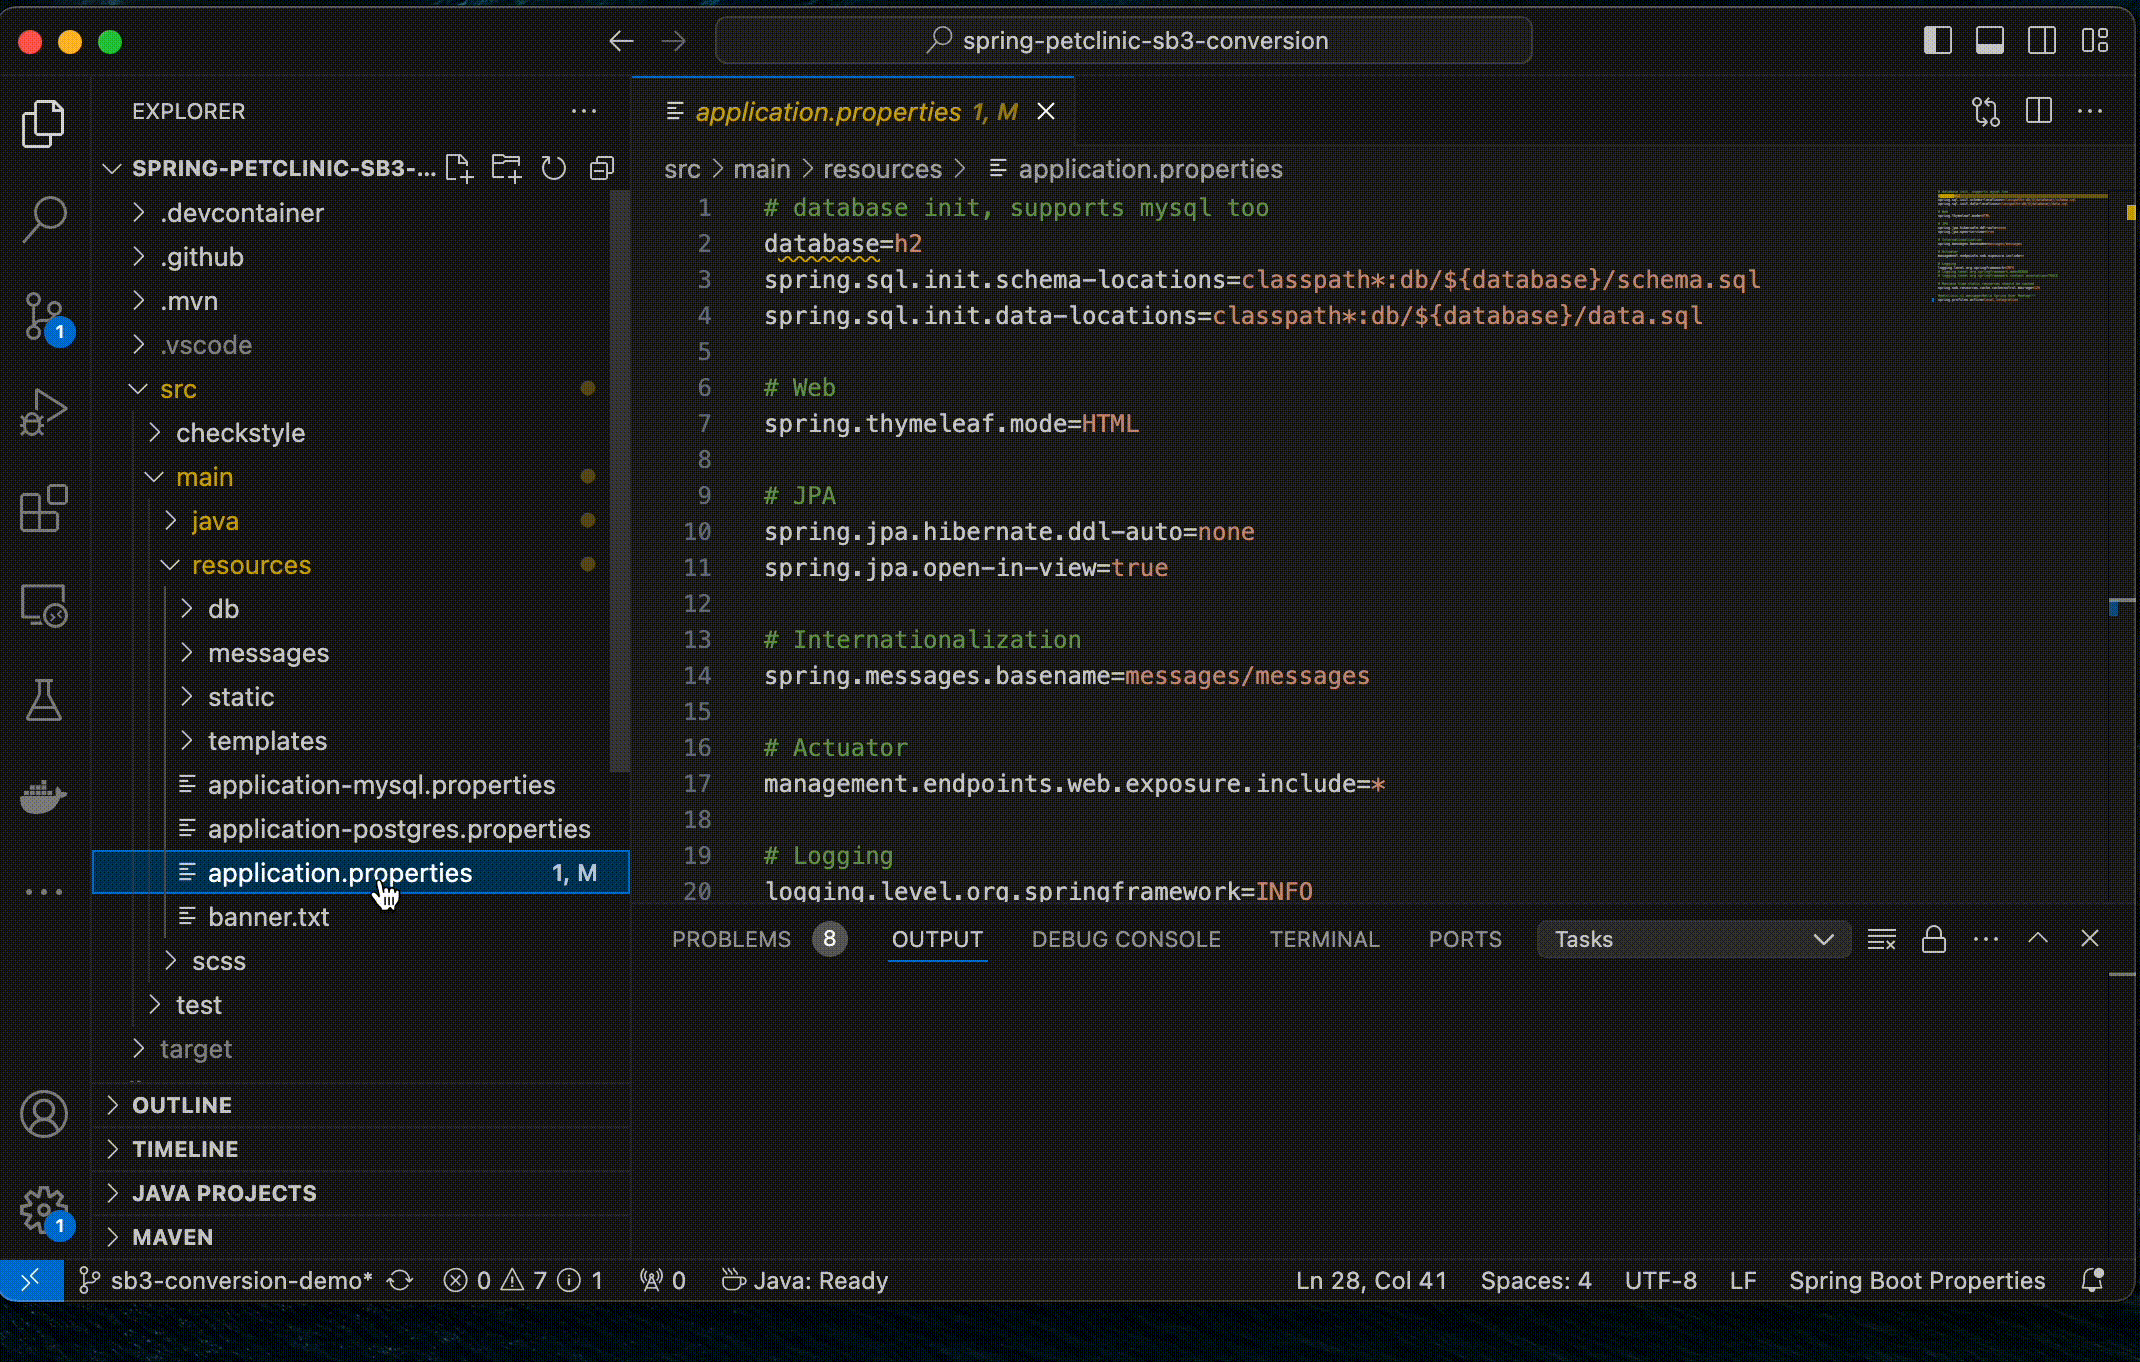
Task: Toggle the bottom panel layout button
Action: pos(1989,41)
